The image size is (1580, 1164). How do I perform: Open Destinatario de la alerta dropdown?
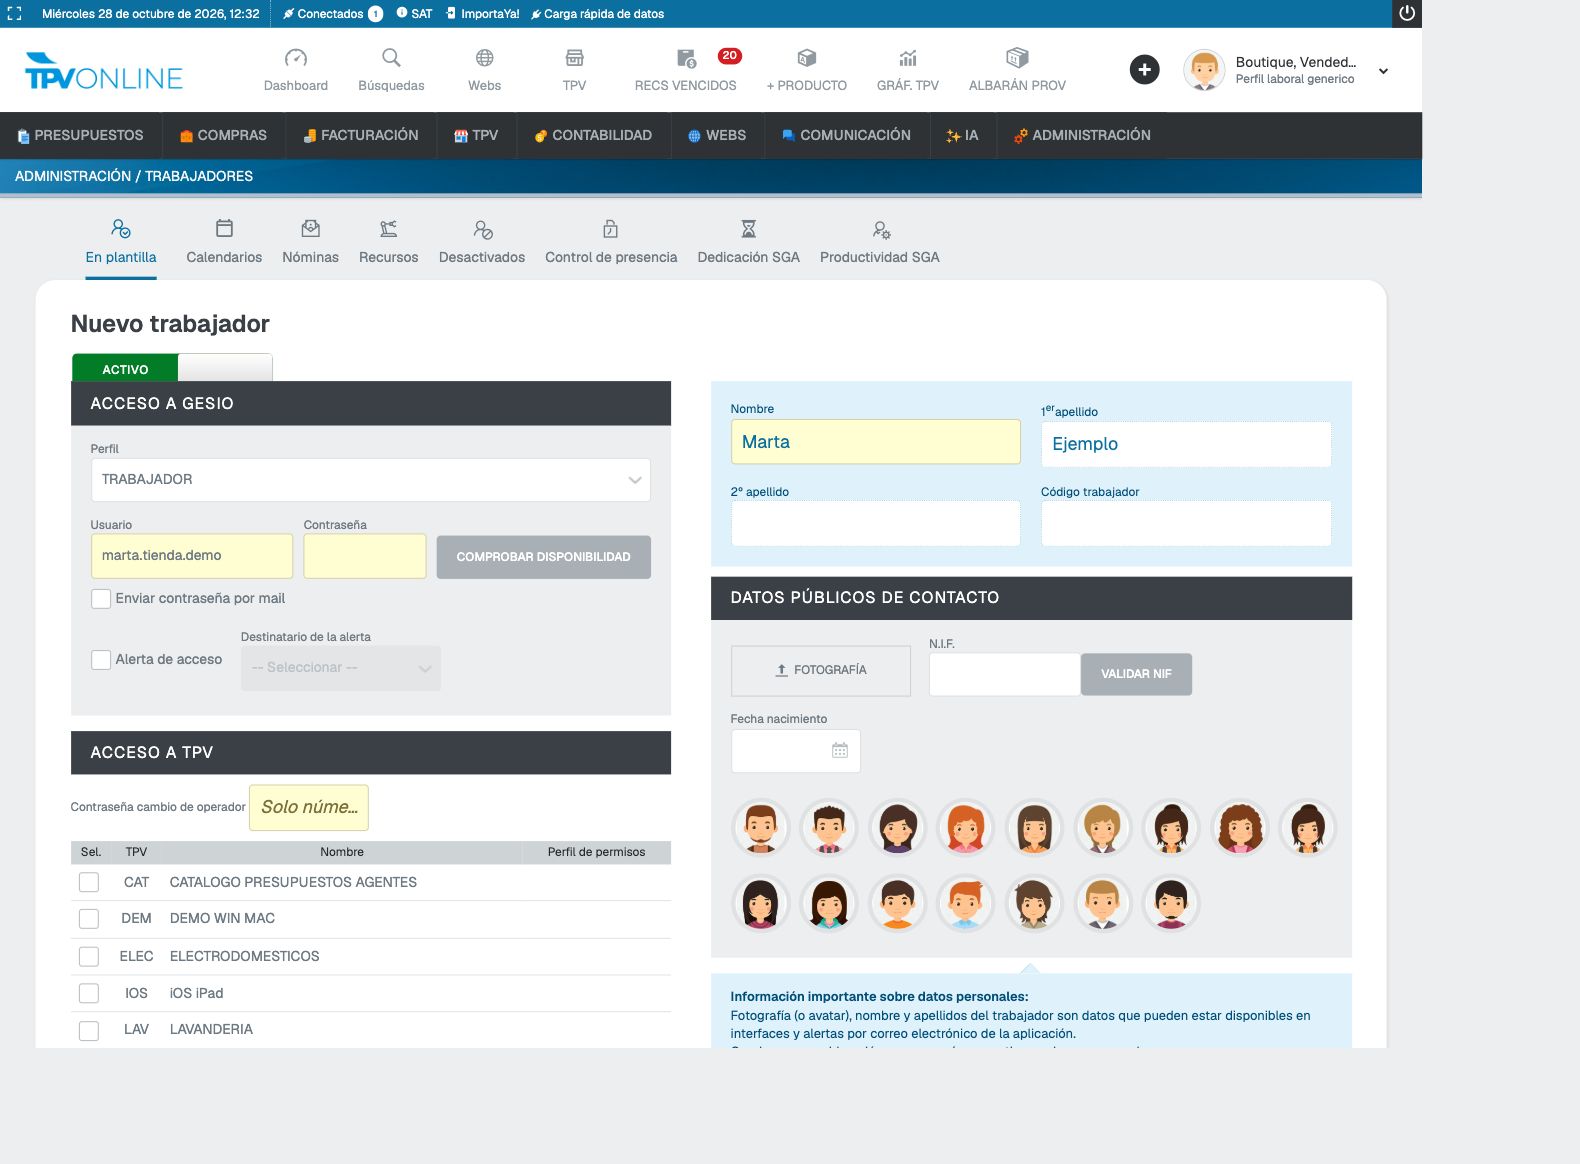340,668
